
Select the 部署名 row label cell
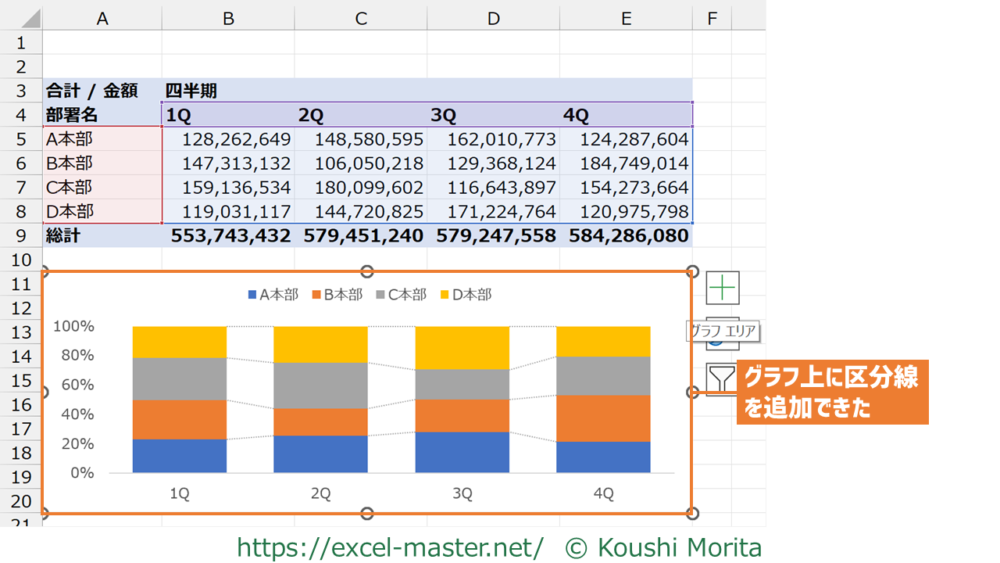click(x=102, y=115)
